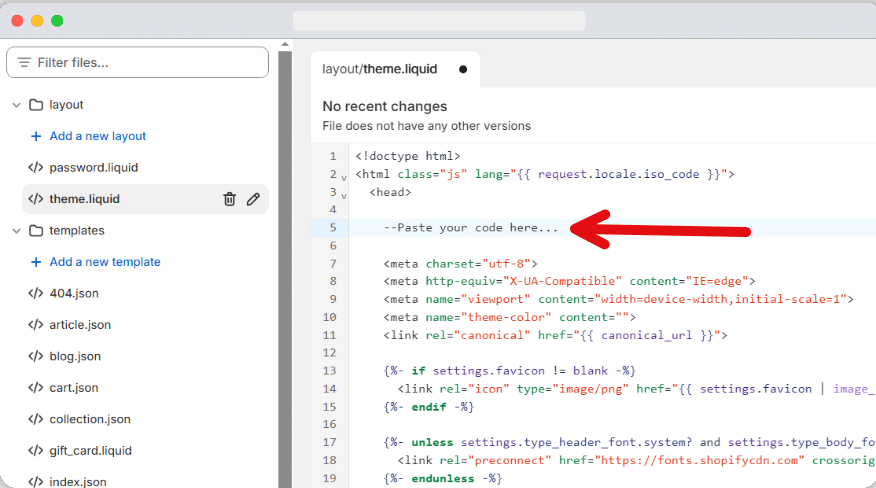Open password.liquid file
Screen dimensions: 876x488
tap(93, 168)
